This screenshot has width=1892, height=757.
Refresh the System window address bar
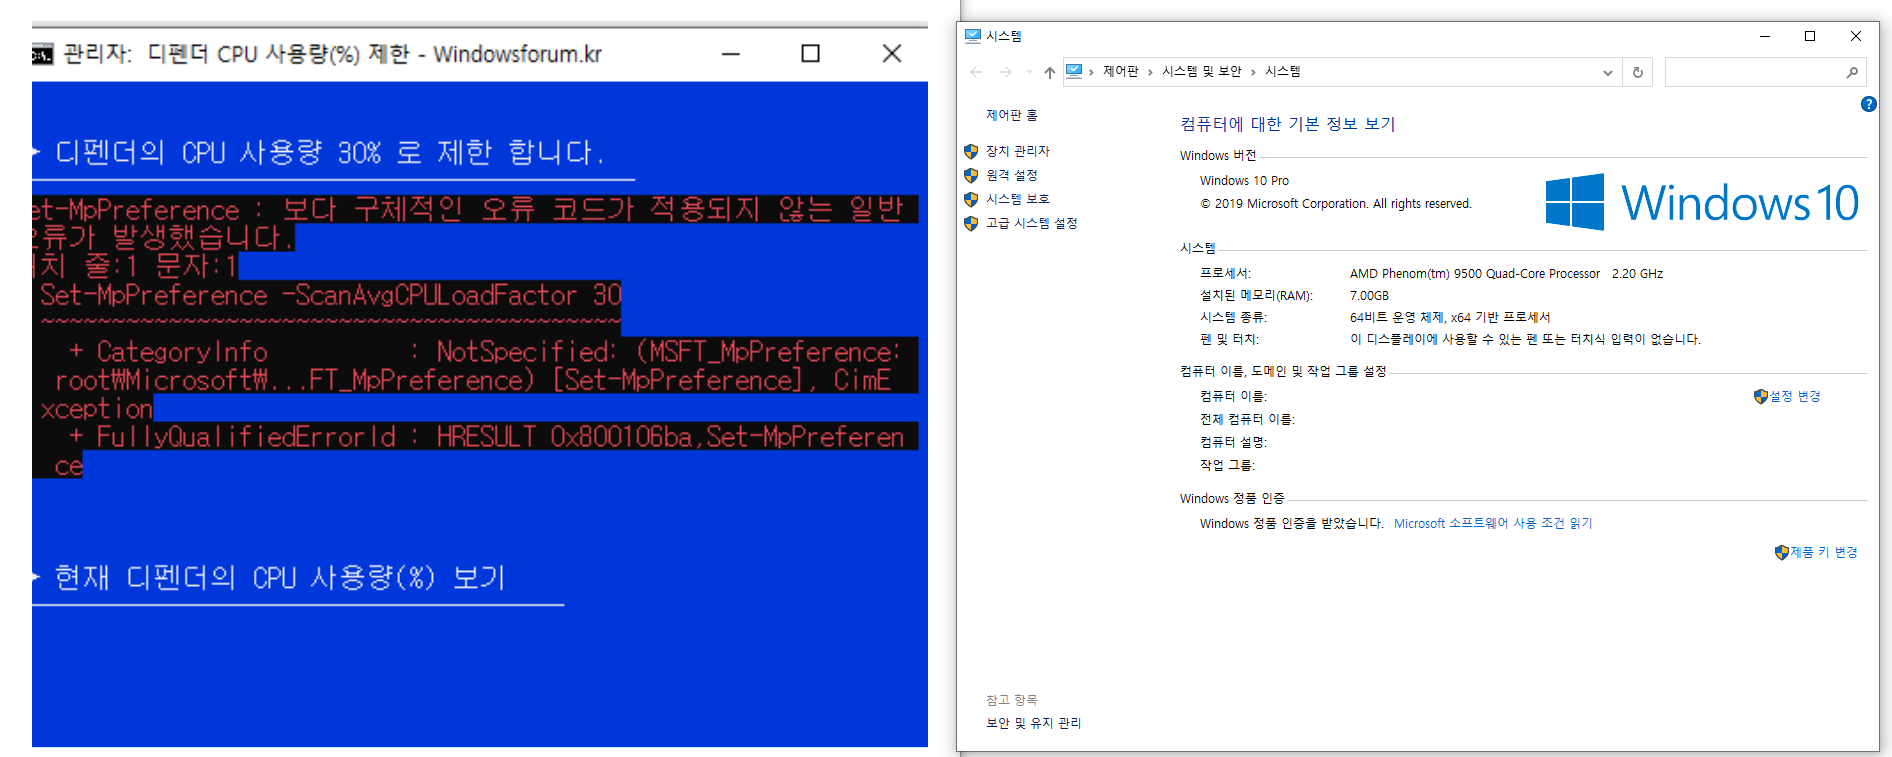(1638, 72)
